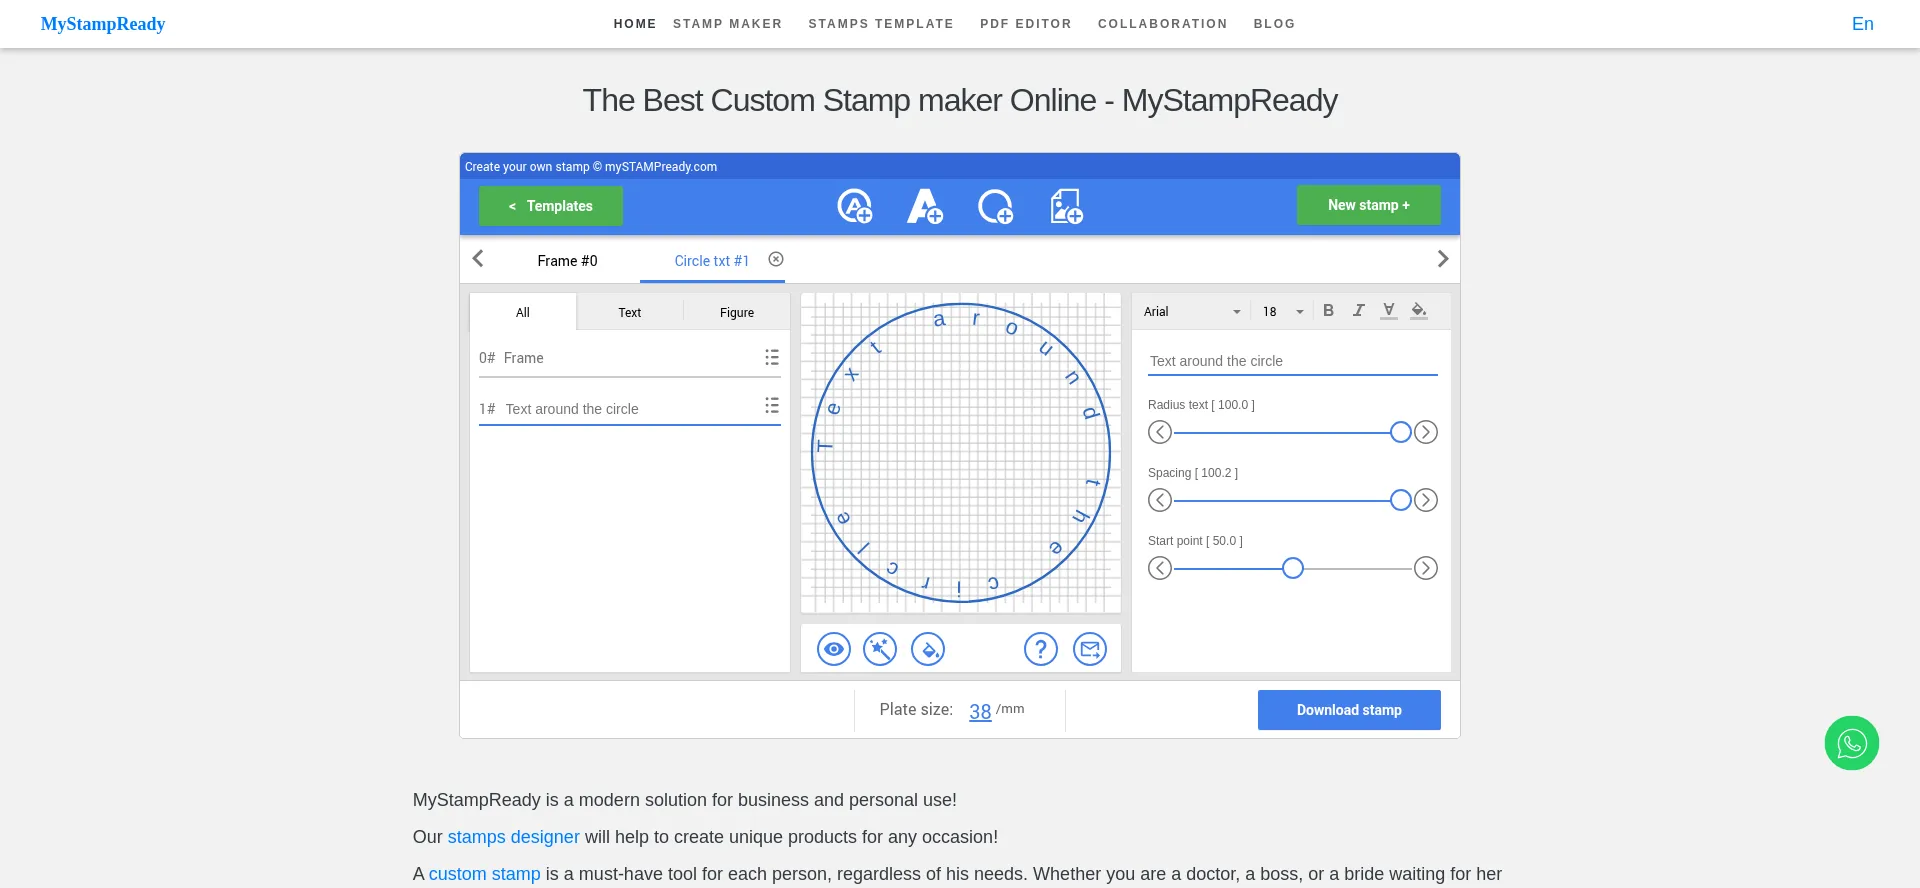
Task: Click the send by email icon
Action: coord(1090,649)
